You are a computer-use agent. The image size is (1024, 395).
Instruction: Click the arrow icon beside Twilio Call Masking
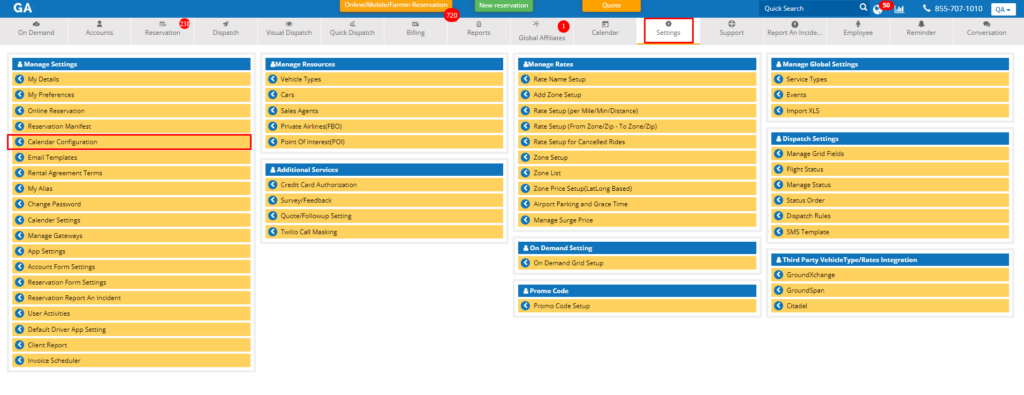[x=272, y=232]
